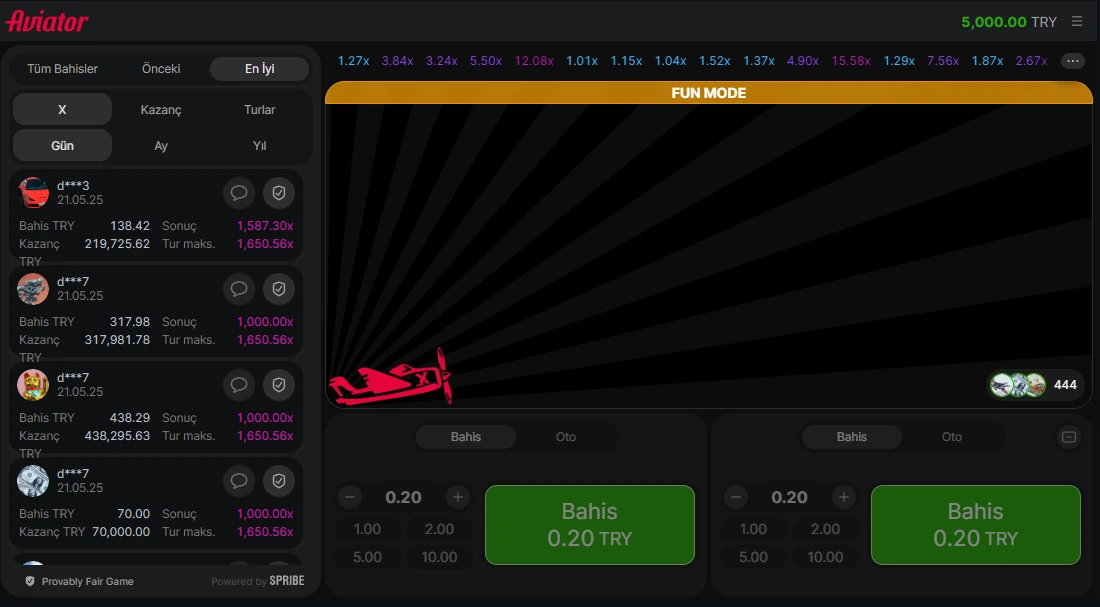The image size is (1100, 607).
Task: Open the 7.56x round result
Action: [943, 61]
